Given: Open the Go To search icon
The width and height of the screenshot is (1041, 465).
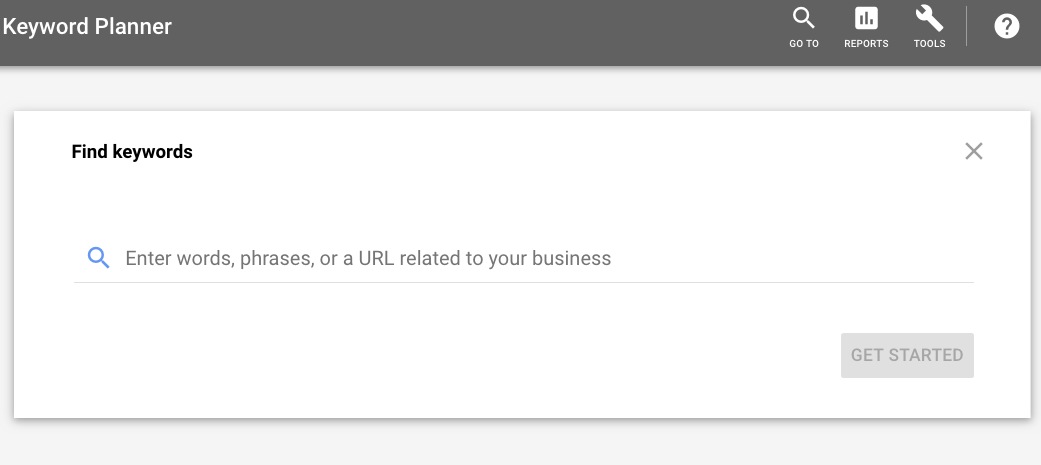Looking at the screenshot, I should click(803, 19).
